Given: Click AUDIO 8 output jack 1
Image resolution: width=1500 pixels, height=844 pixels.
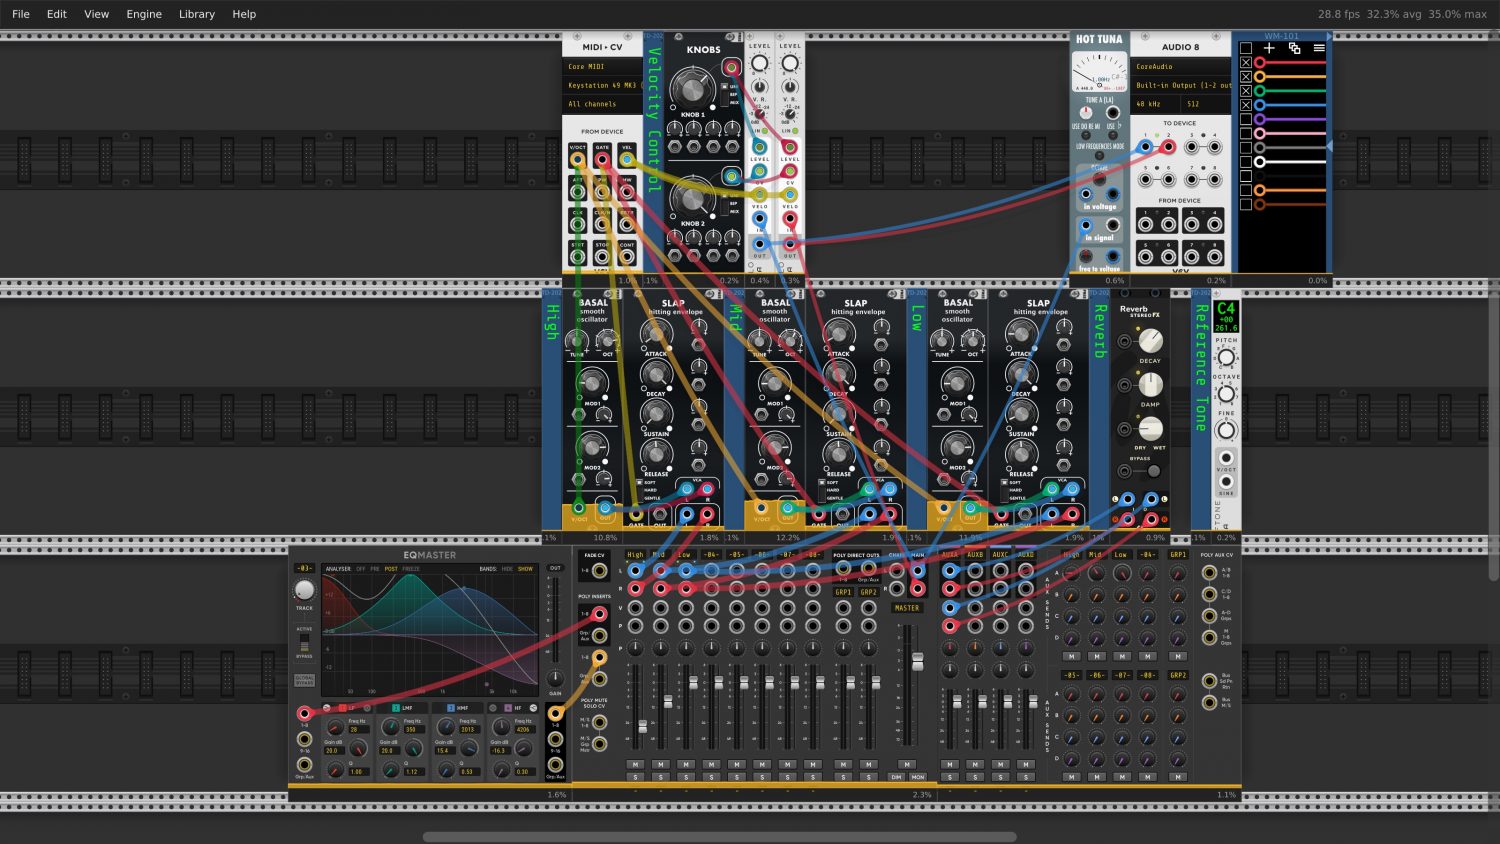Looking at the screenshot, I should [1145, 147].
